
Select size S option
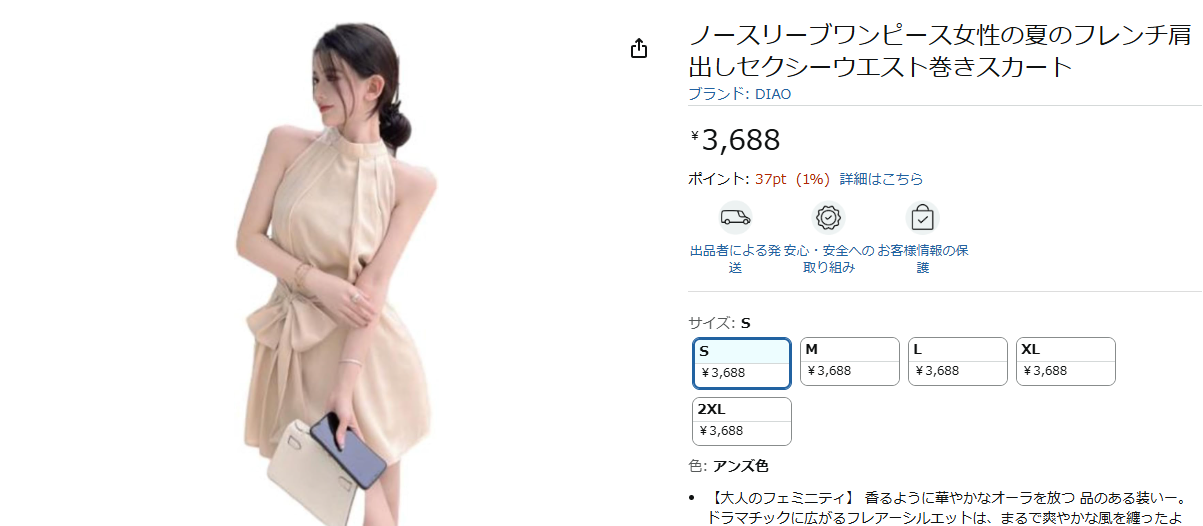tap(742, 363)
